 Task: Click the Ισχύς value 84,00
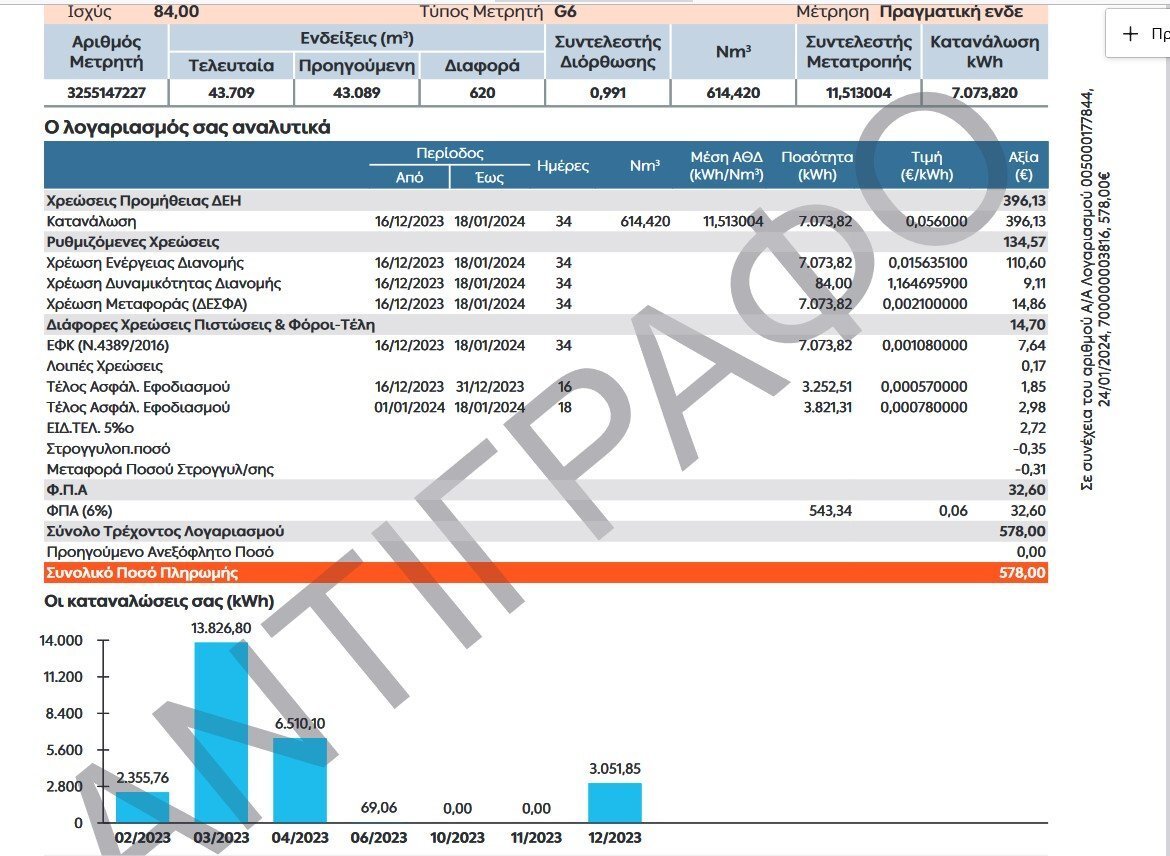pos(176,12)
